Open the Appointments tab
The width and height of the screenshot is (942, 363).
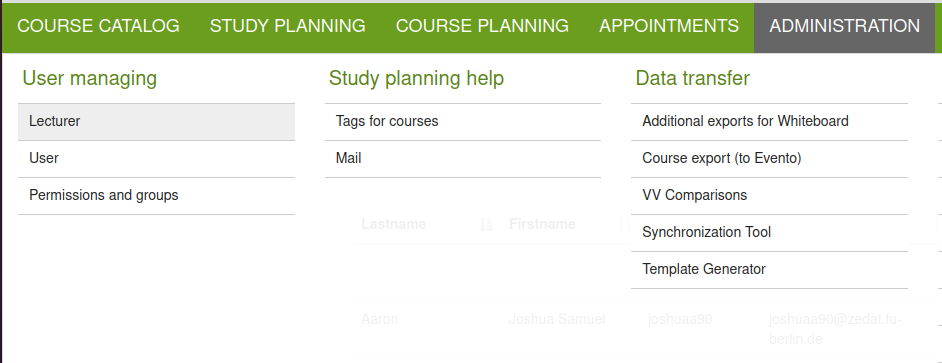(x=669, y=26)
